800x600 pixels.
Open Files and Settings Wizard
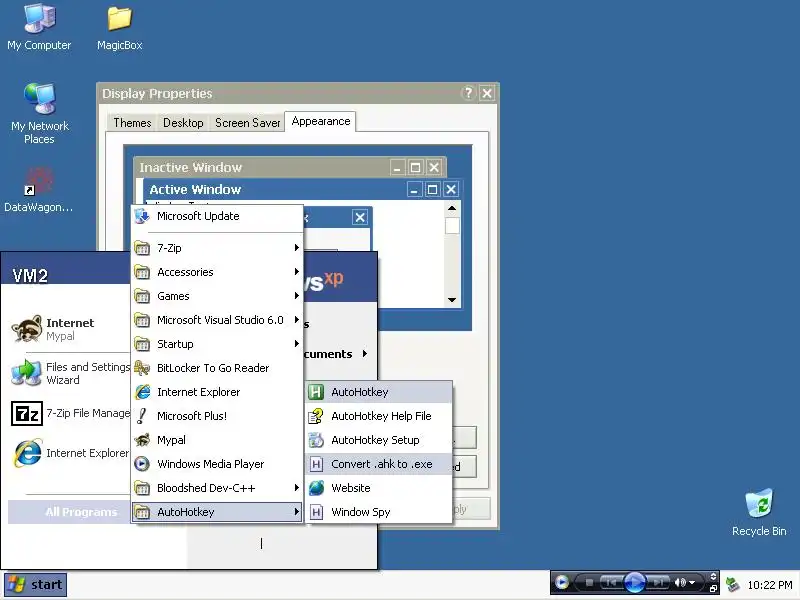tap(69, 373)
